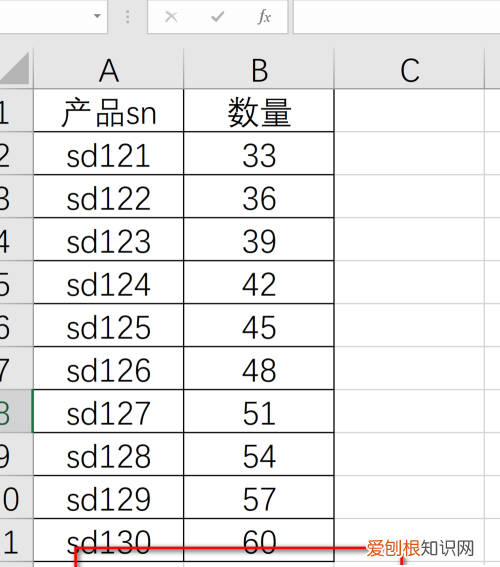
Task: Click the 爱创根知识网 watermark link
Action: (420, 548)
